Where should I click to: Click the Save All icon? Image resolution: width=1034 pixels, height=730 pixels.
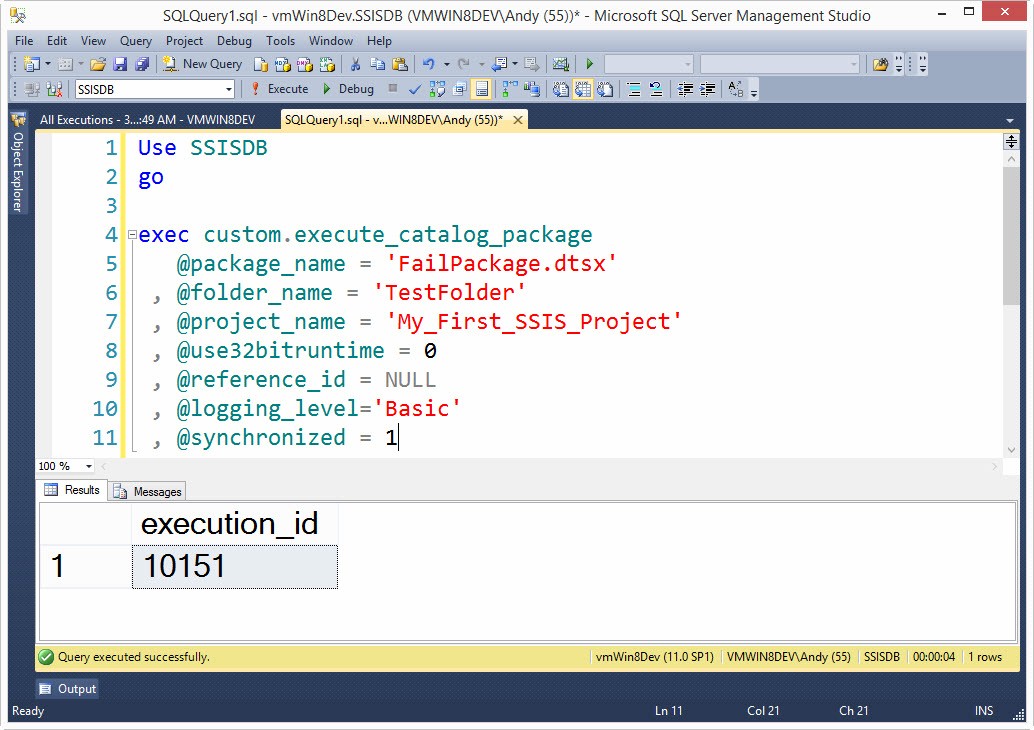coord(141,64)
